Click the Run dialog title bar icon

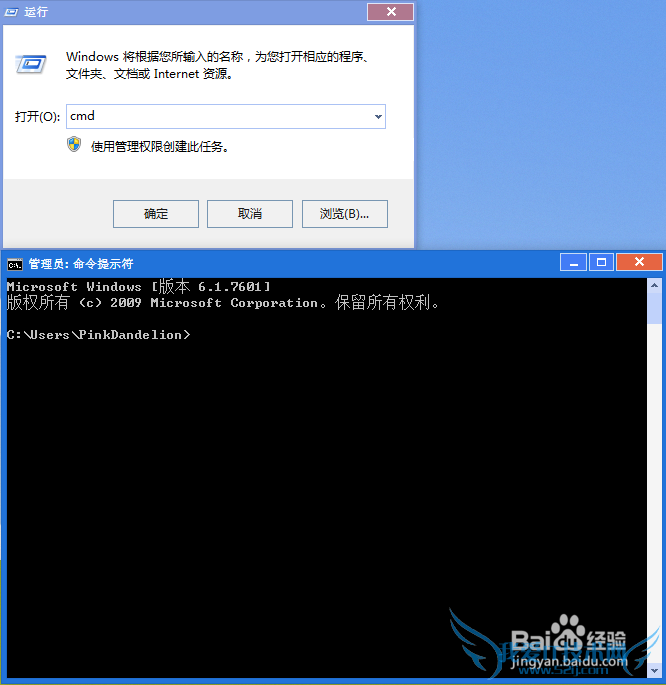11,12
